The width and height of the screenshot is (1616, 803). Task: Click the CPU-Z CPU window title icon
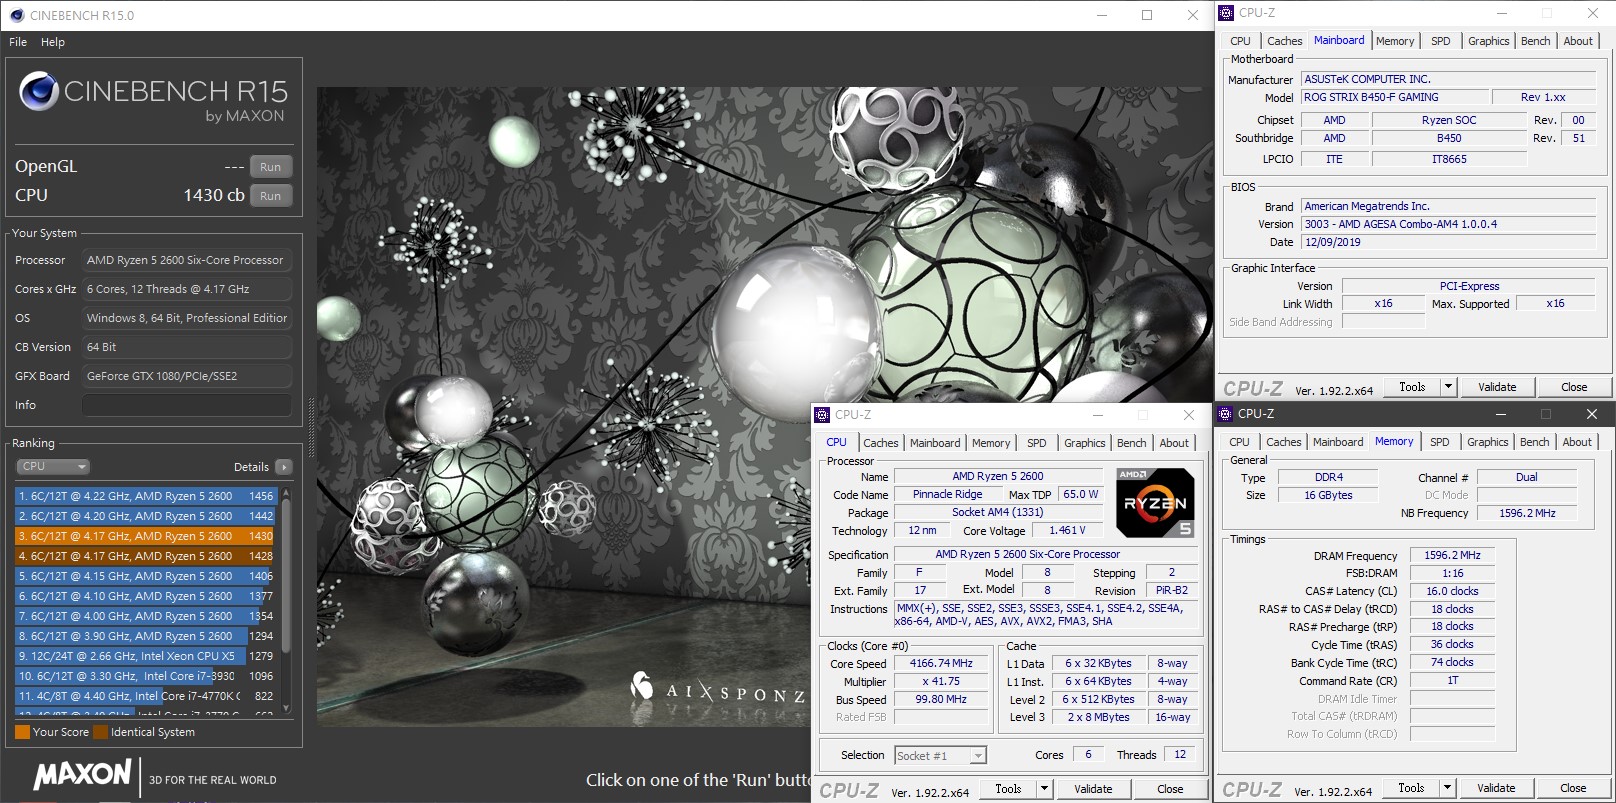(x=822, y=414)
